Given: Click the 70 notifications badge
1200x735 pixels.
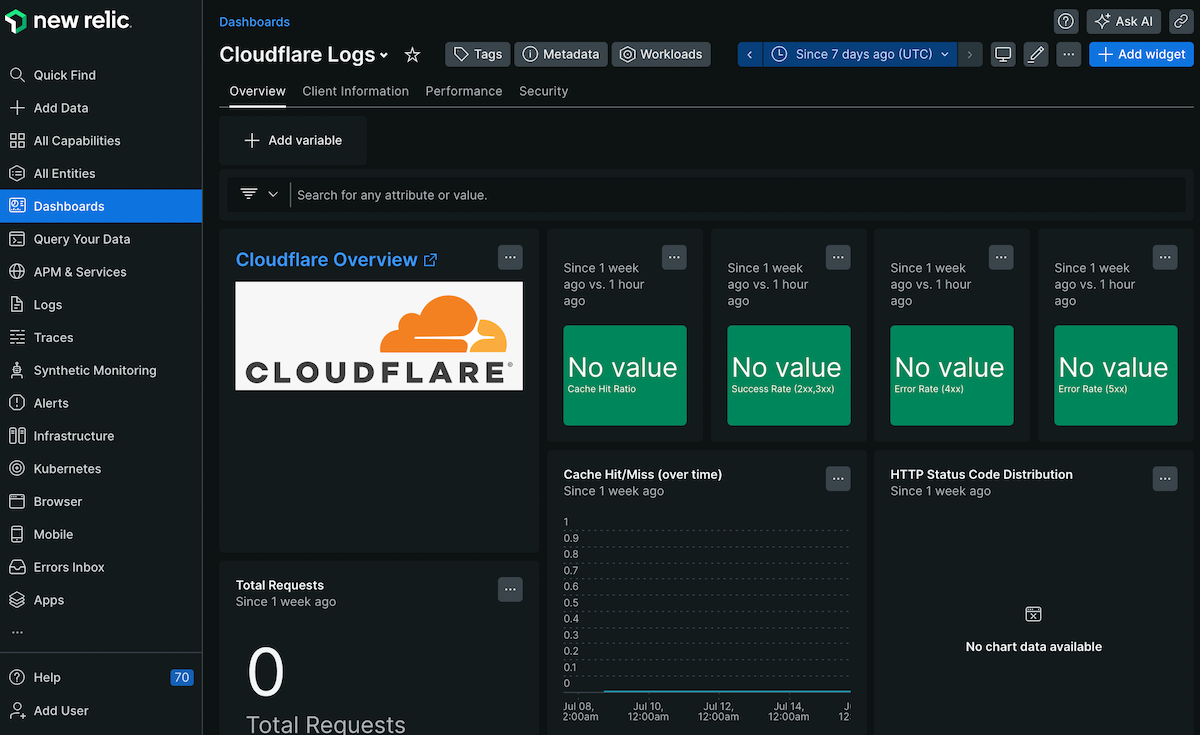Looking at the screenshot, I should coord(181,677).
